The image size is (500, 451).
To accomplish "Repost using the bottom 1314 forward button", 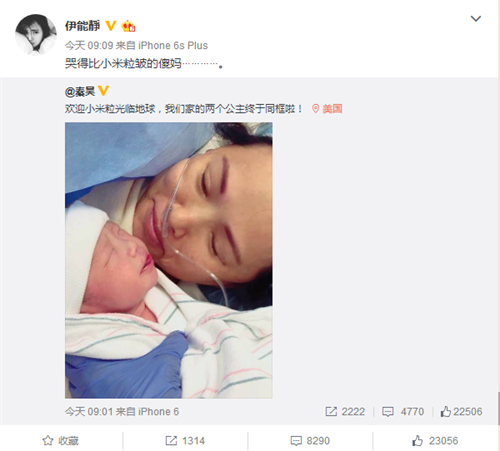I will (185, 441).
